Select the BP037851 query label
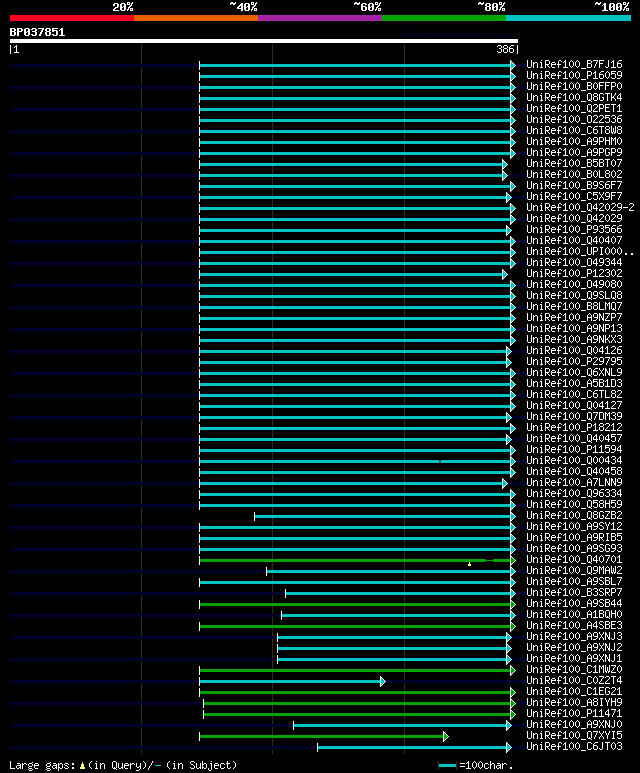 37,33
